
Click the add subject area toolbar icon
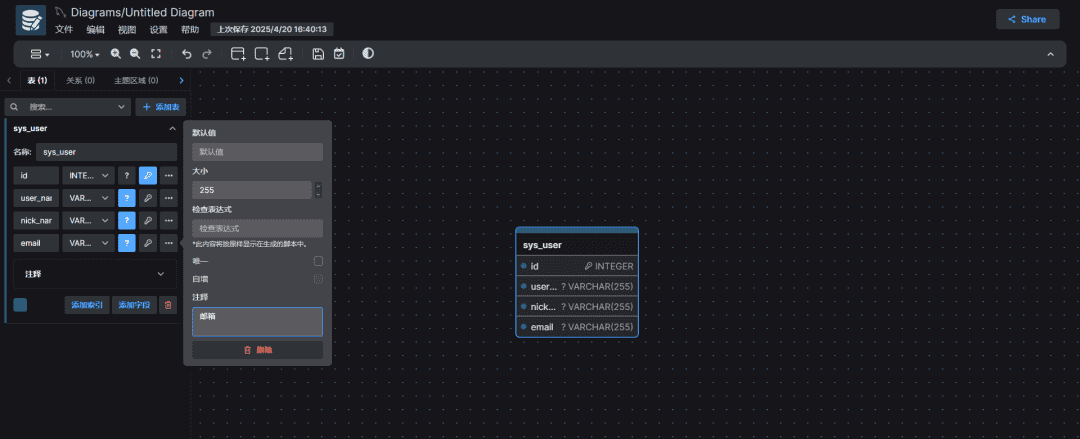pyautogui.click(x=262, y=54)
